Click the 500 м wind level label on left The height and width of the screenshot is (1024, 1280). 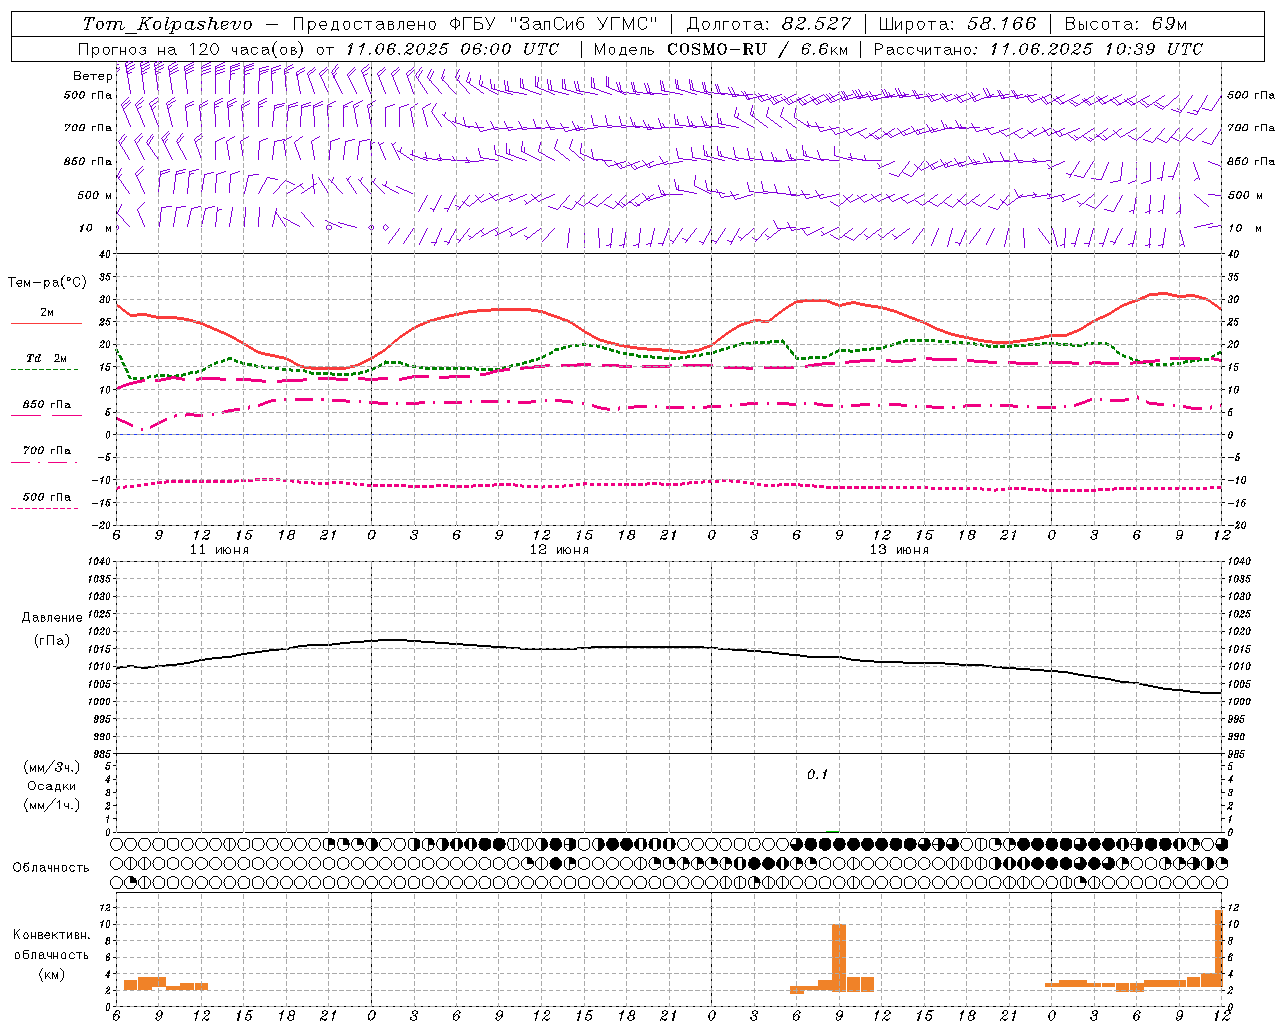(x=95, y=195)
